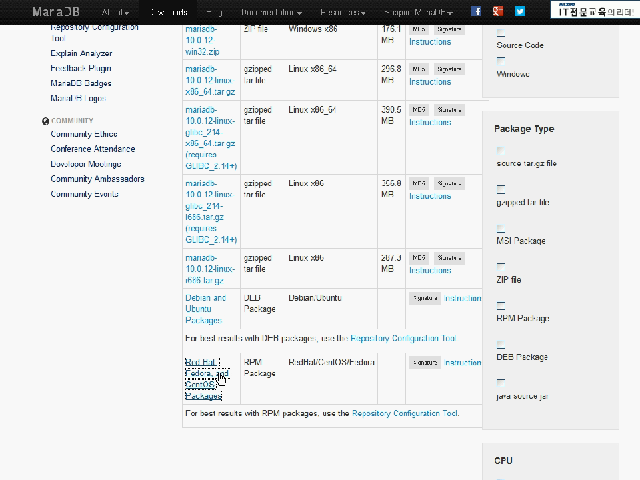
Task: Open Instructions link in RedHat/CentOS/Fedora row
Action: coord(462,362)
